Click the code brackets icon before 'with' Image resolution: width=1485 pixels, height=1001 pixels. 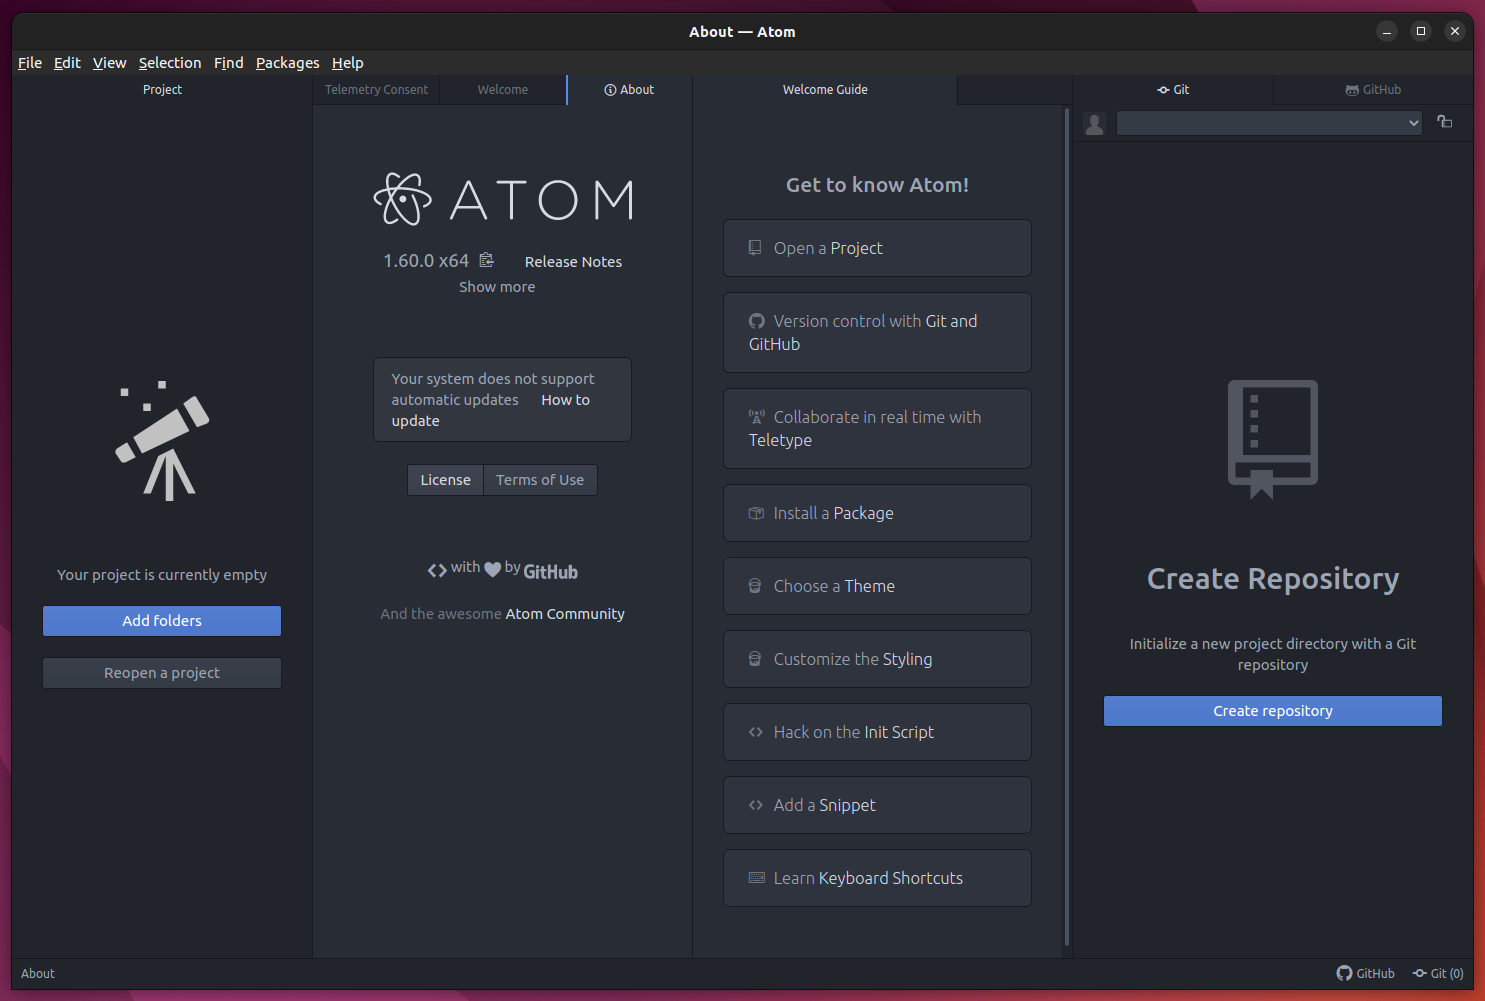[x=437, y=570]
